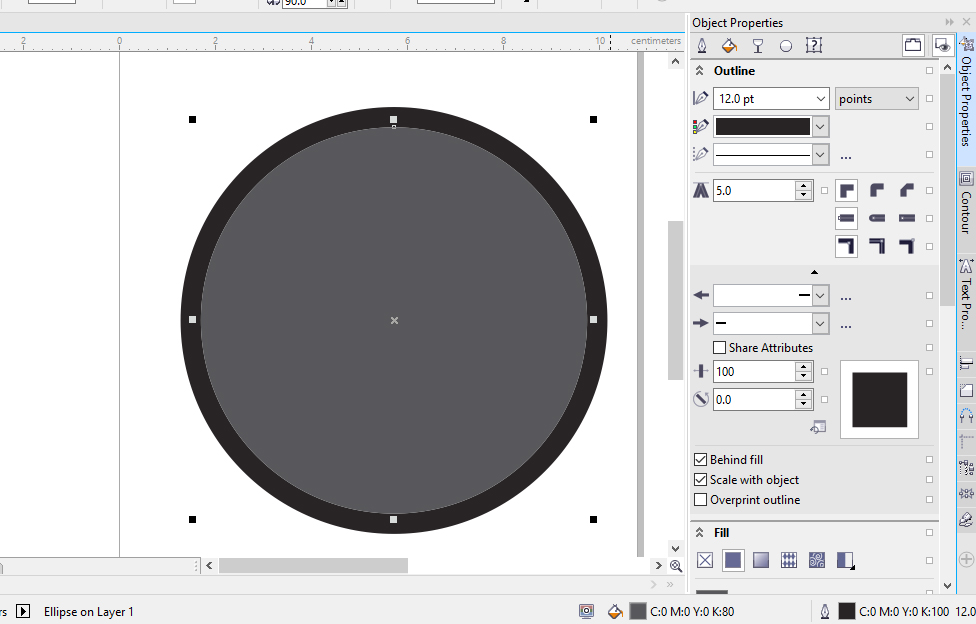This screenshot has width=976, height=624.
Task: Open the Outline tab pen nib icon
Action: (702, 45)
